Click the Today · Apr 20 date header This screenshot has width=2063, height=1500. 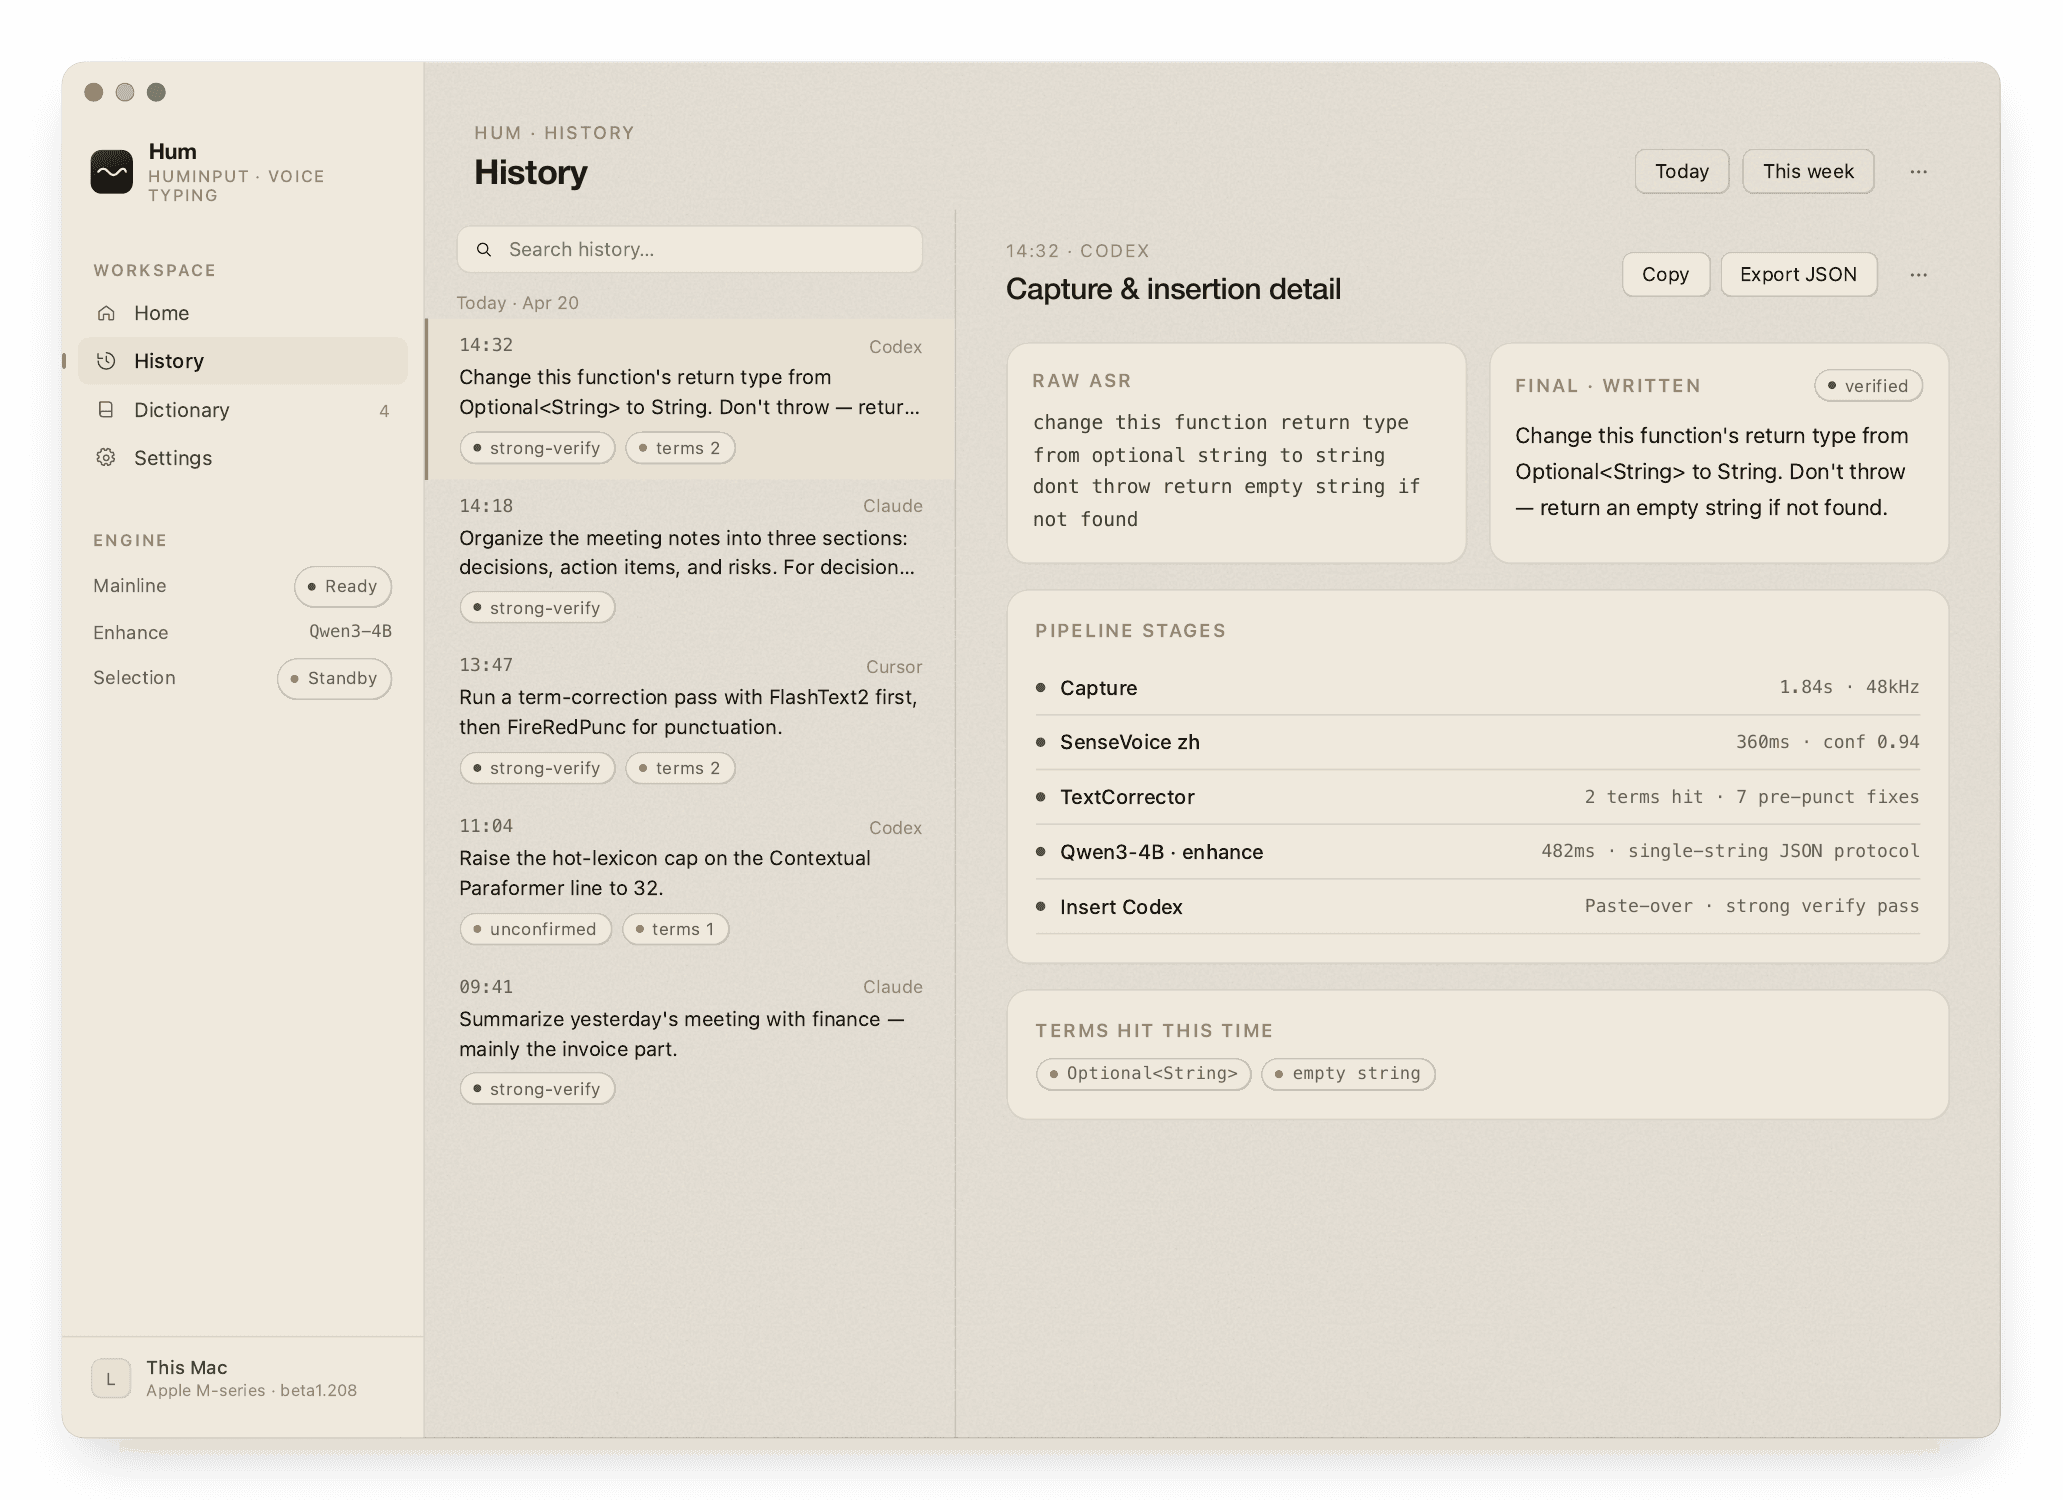click(x=518, y=303)
